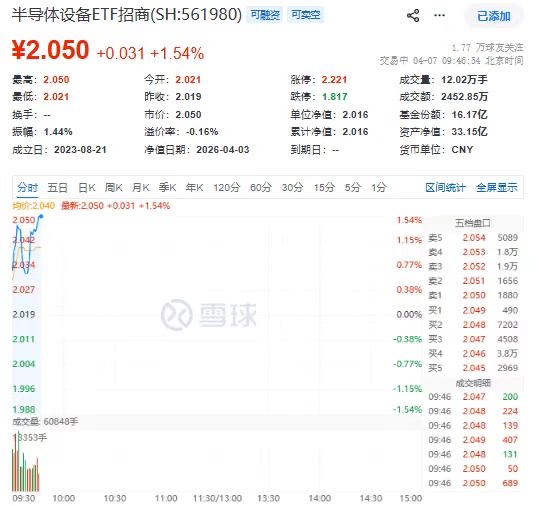This screenshot has height=506, width=539.
Task: Click the trade entry with volume 224
Action: (473, 411)
